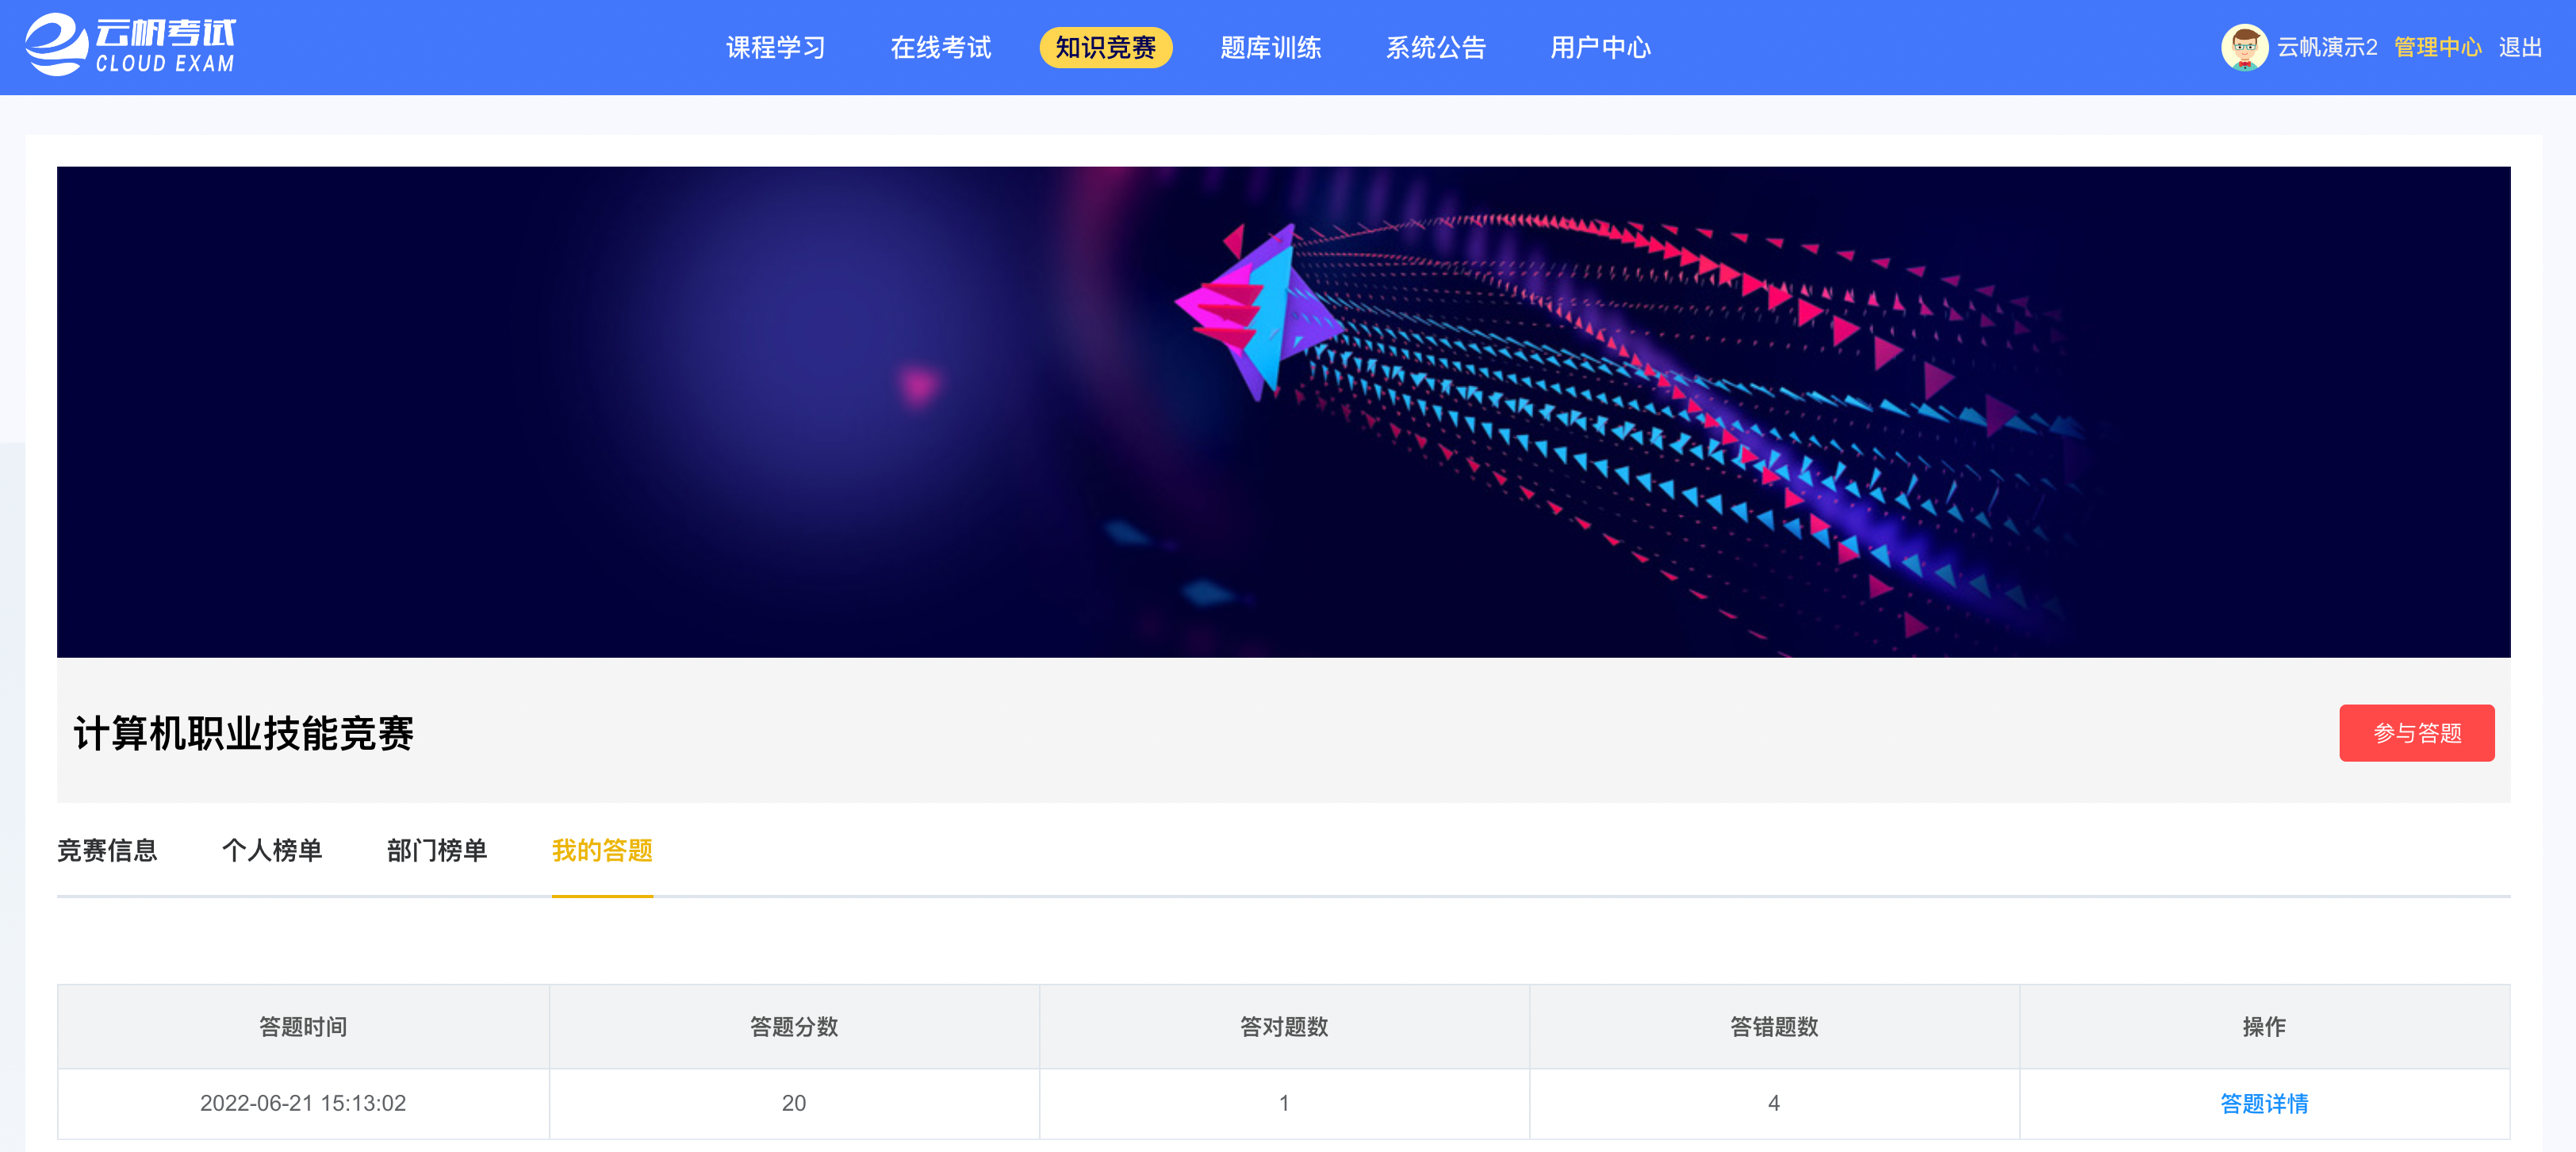Click the competition banner image
The width and height of the screenshot is (2576, 1152).
click(x=1283, y=411)
